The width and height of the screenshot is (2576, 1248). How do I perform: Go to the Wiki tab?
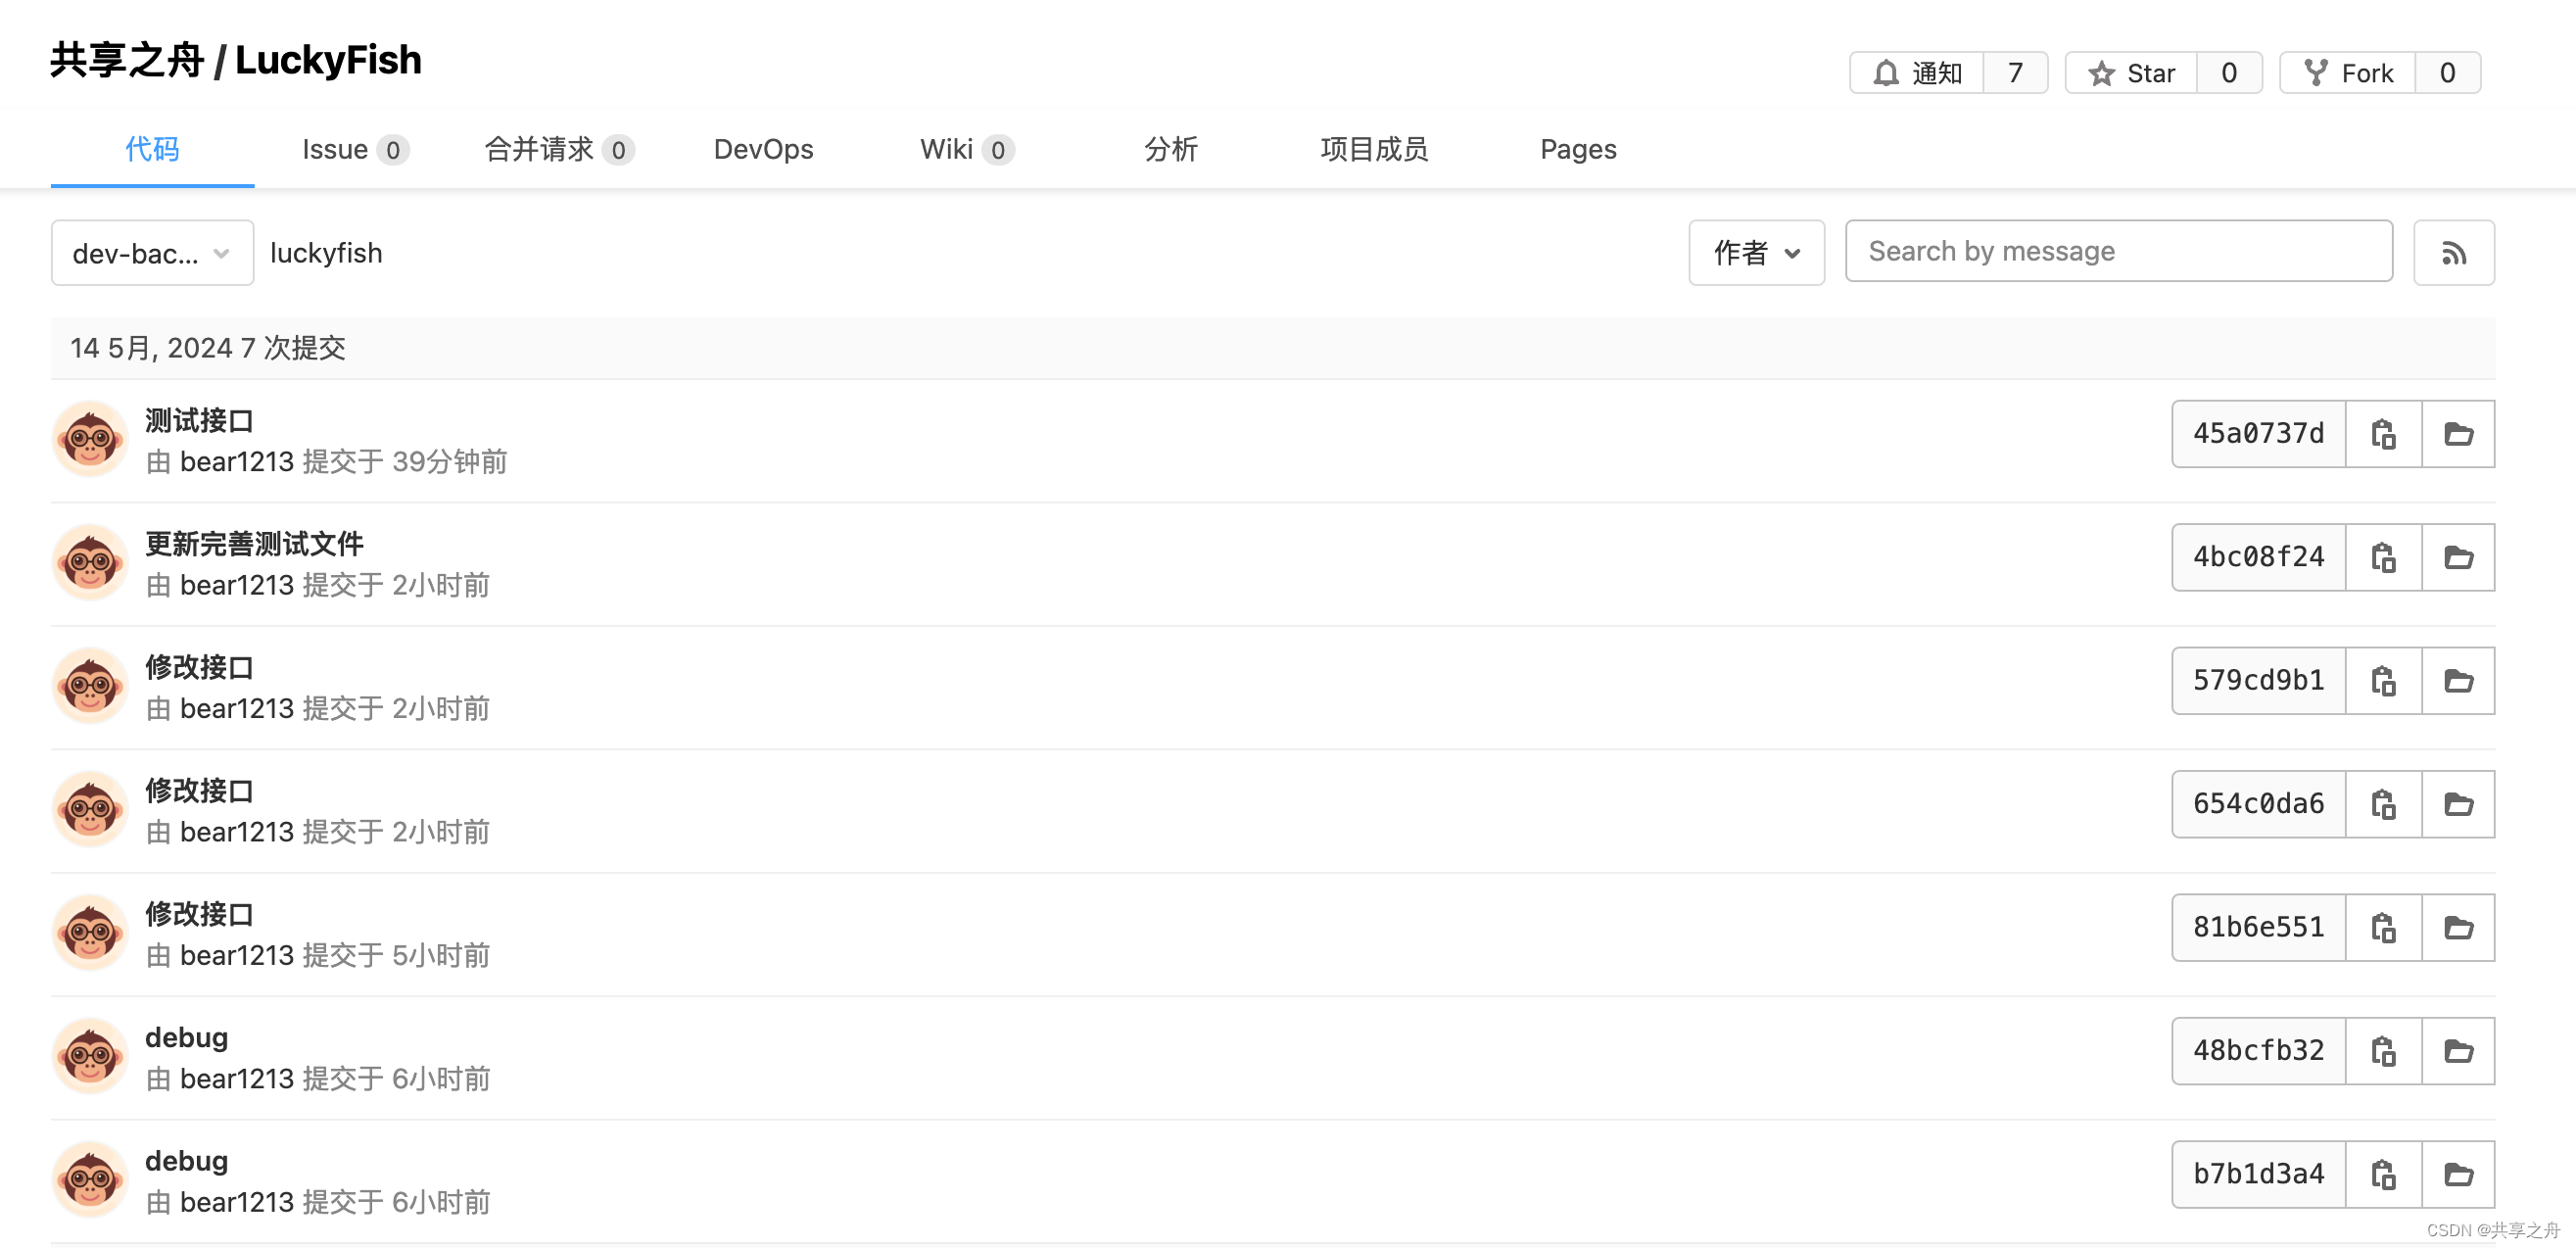(966, 149)
